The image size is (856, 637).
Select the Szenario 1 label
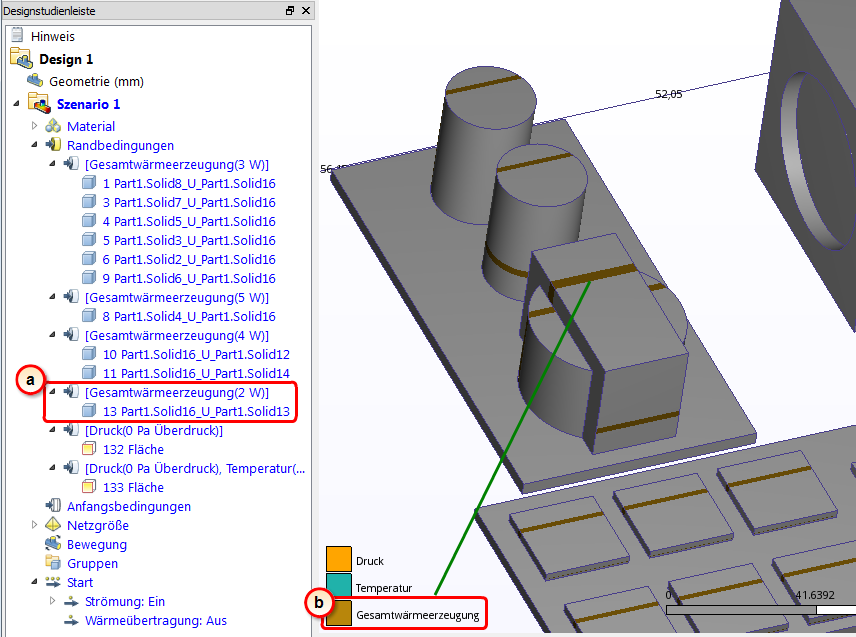[x=88, y=104]
